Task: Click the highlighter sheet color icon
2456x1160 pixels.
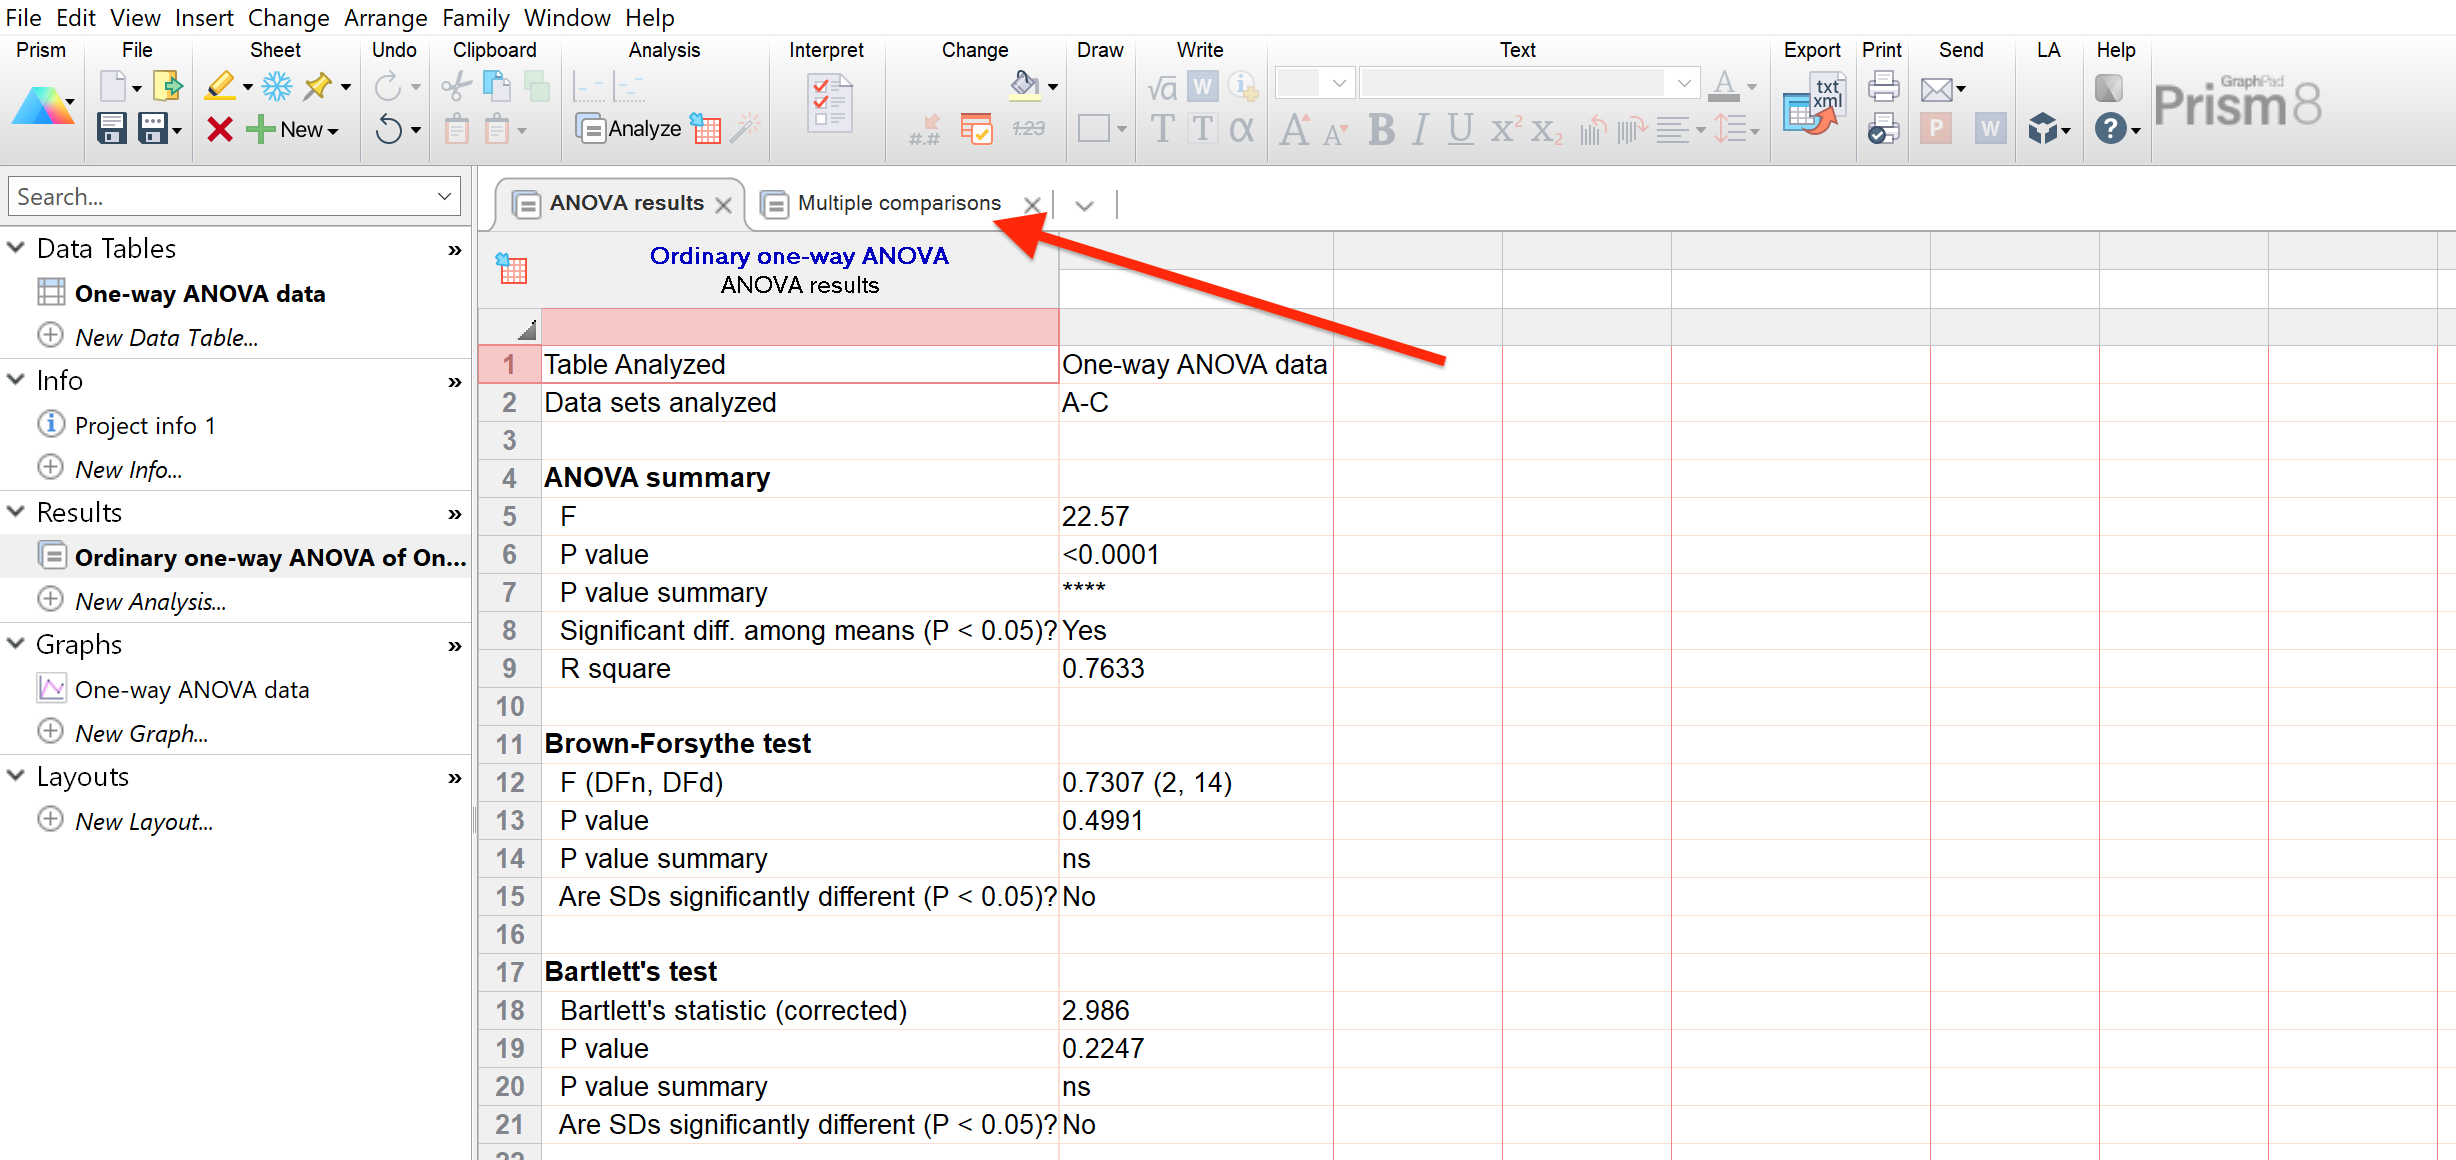Action: (x=220, y=87)
